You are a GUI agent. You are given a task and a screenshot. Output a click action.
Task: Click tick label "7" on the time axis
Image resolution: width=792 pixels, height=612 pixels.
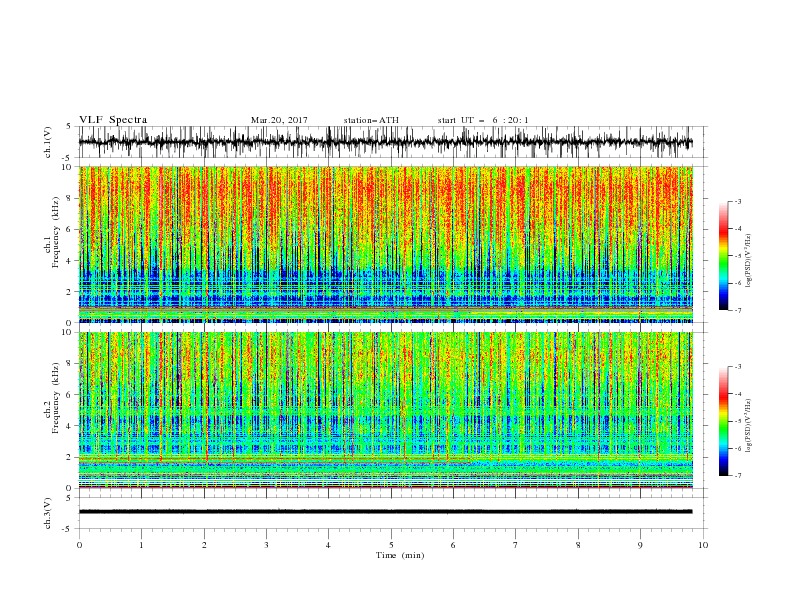click(x=515, y=545)
